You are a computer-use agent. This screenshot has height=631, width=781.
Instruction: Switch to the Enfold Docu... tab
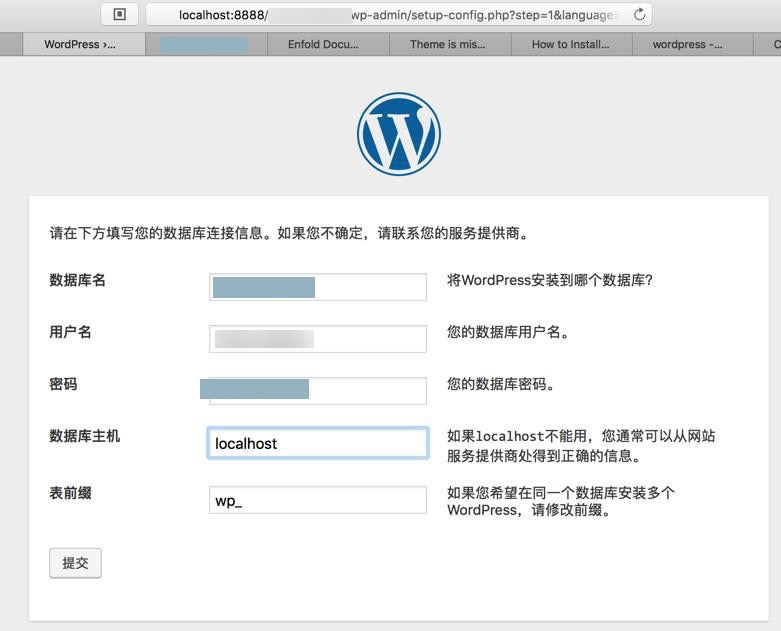[x=328, y=44]
